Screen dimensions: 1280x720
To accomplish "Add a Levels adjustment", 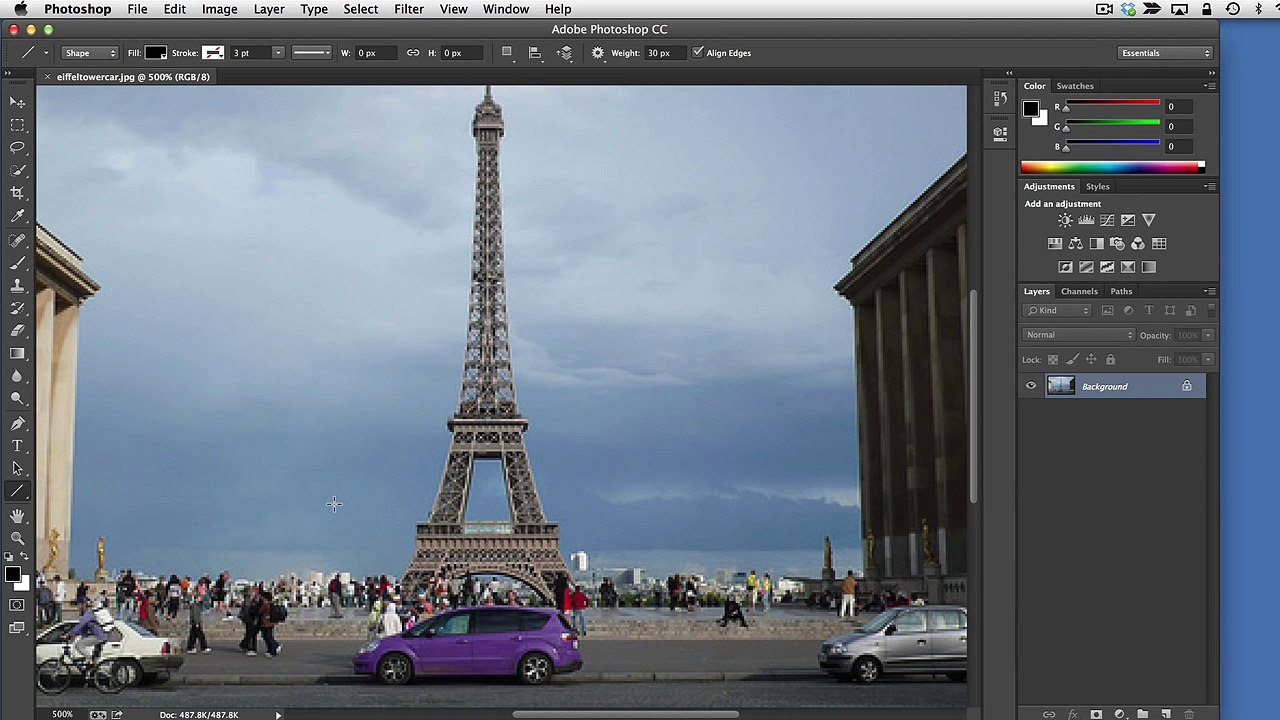I will 1086,220.
